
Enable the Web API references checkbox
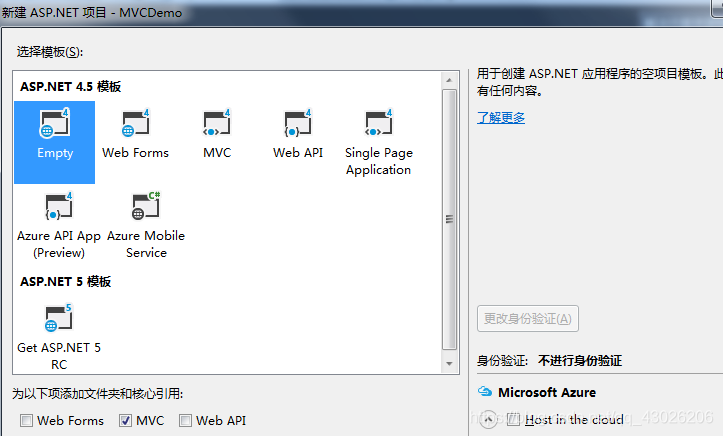[x=185, y=420]
